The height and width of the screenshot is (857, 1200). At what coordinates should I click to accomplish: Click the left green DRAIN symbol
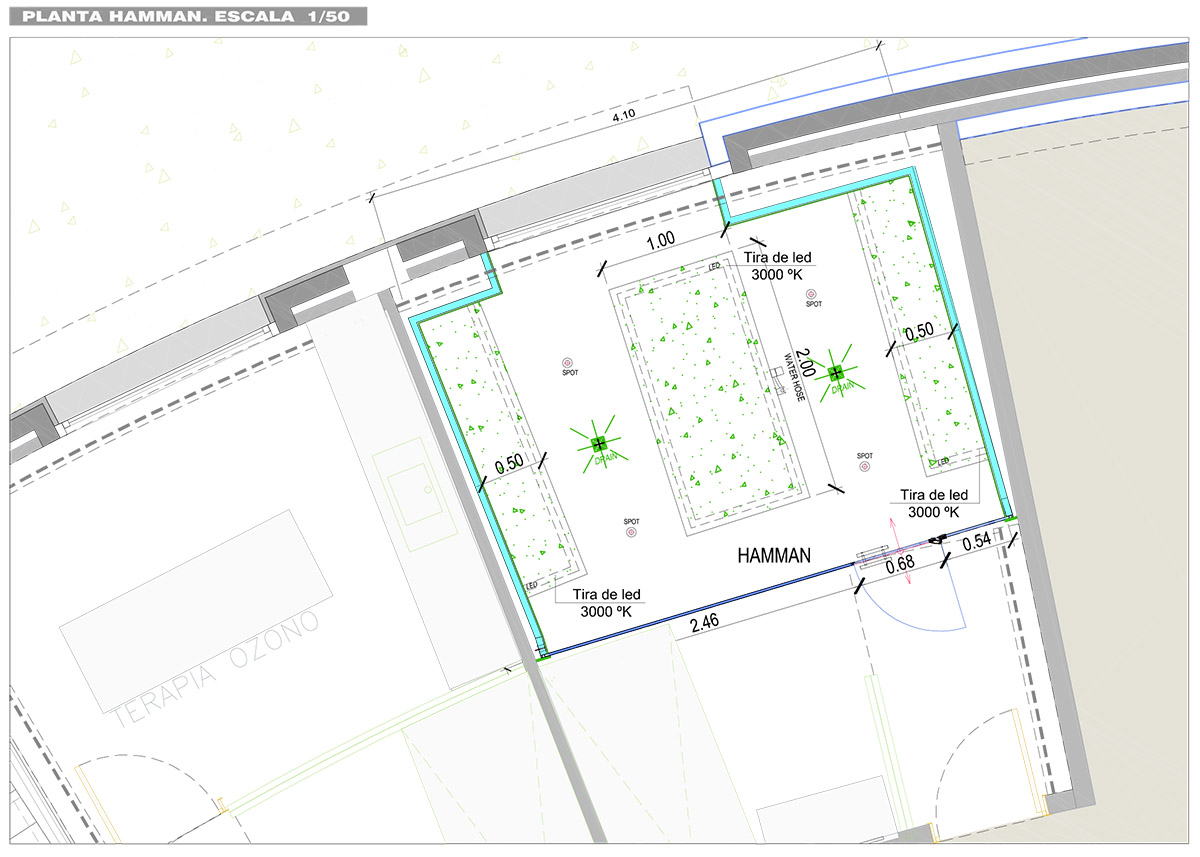tap(599, 444)
